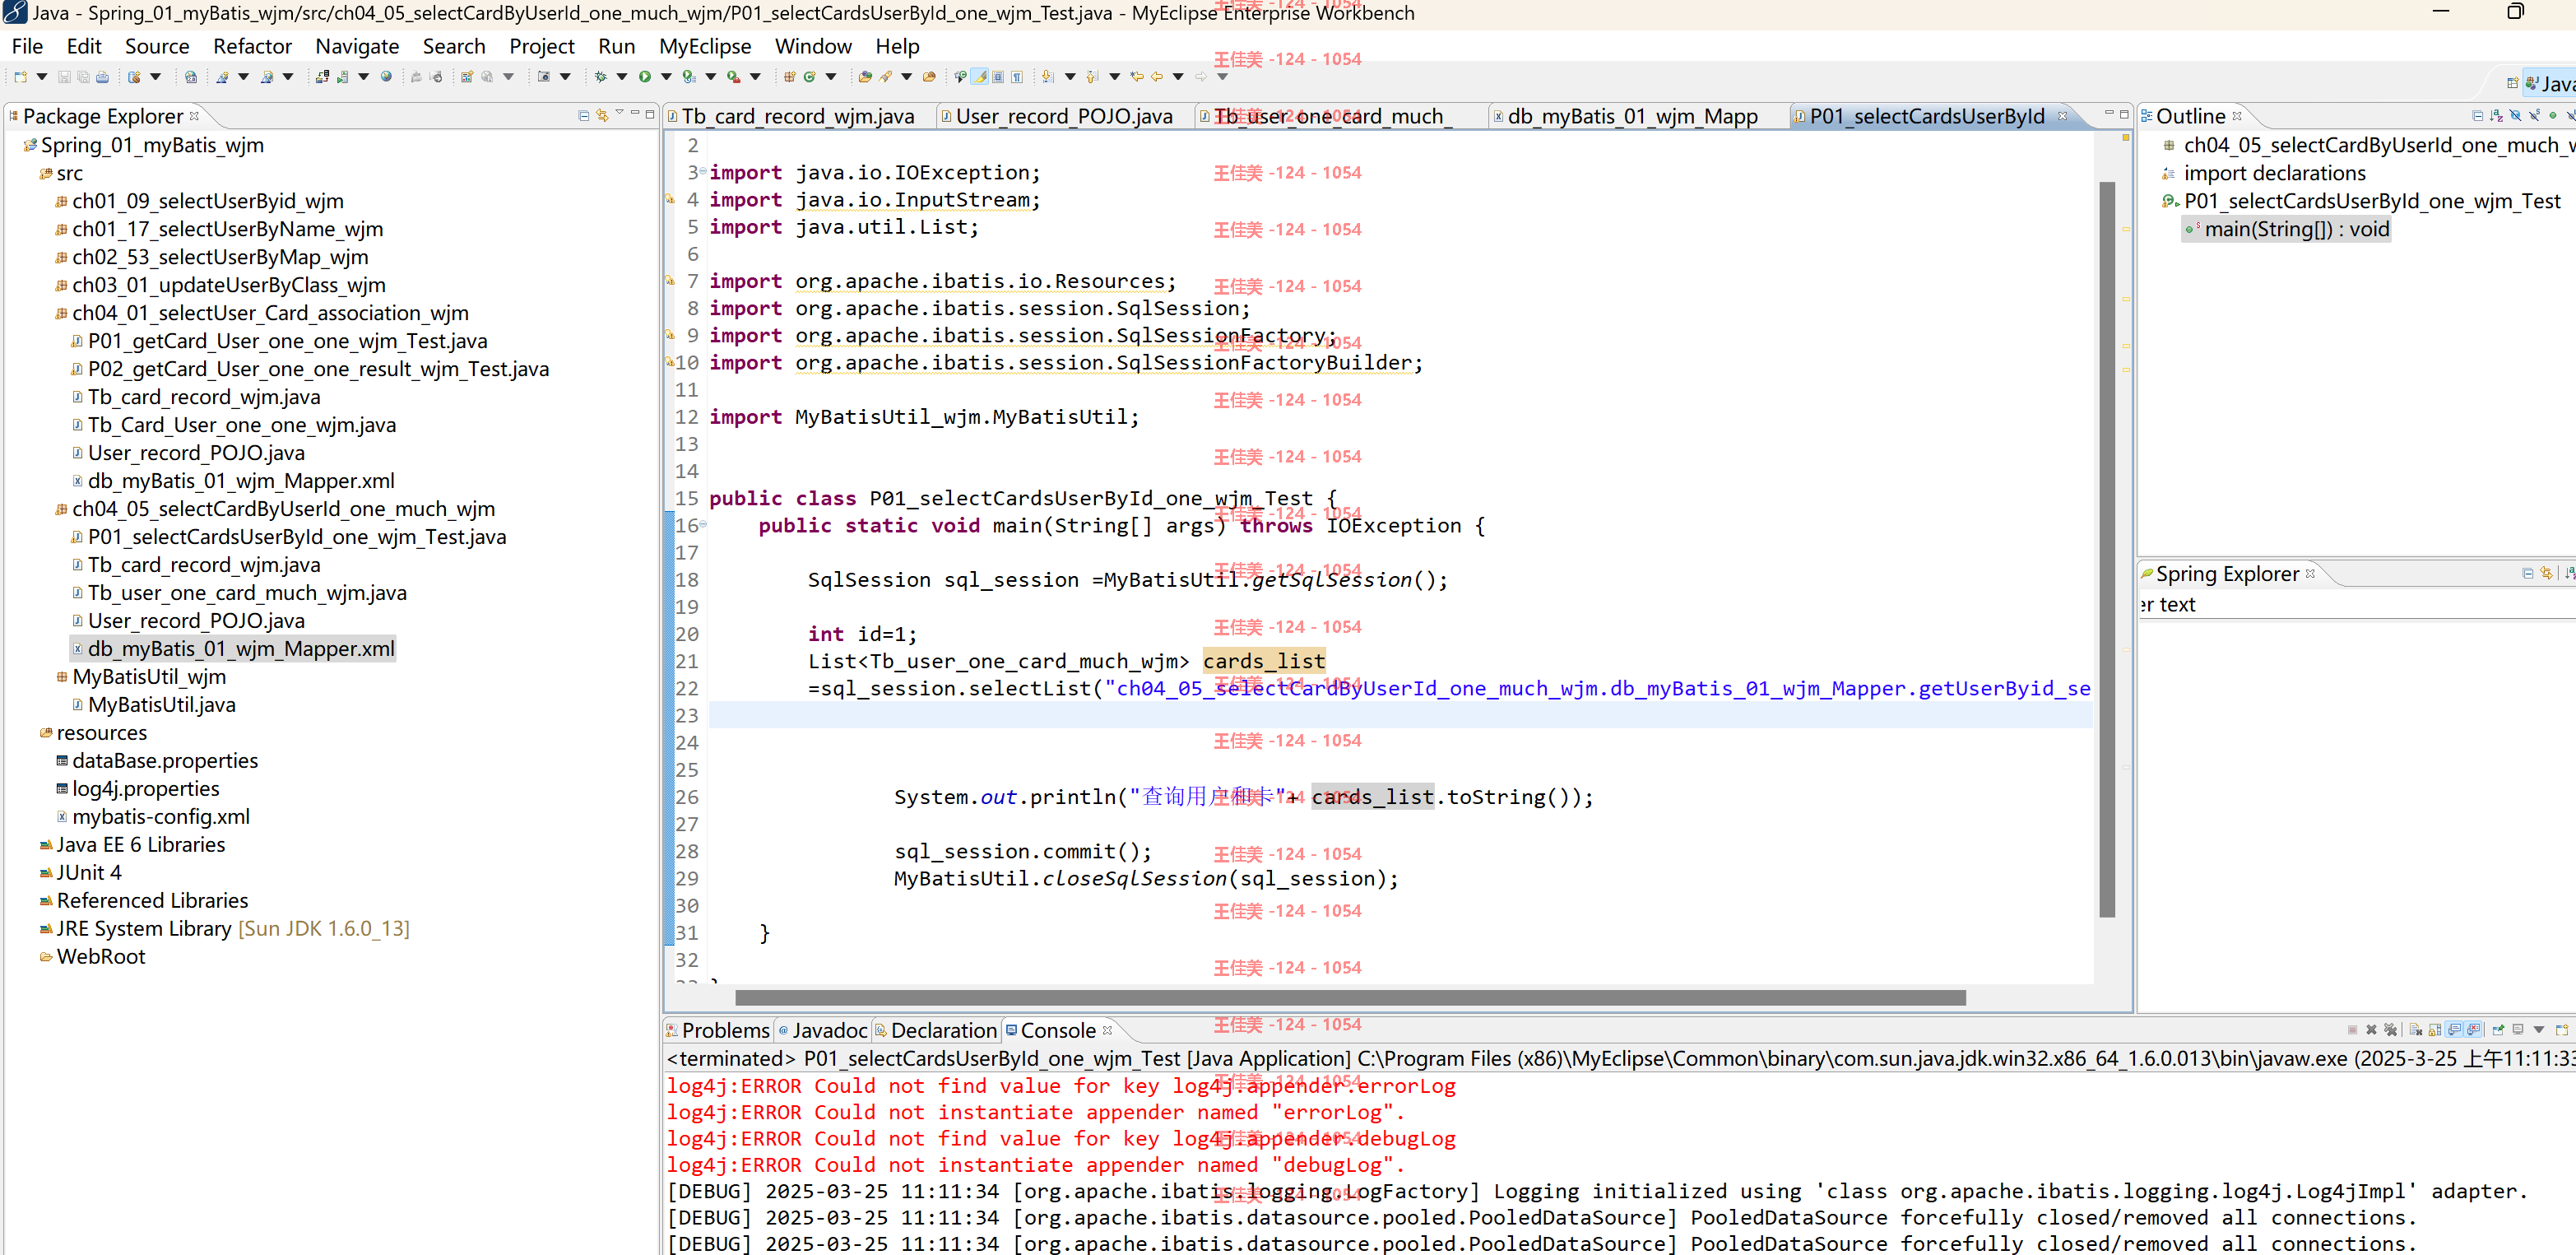The height and width of the screenshot is (1255, 2576).
Task: Click the Open Task toolbar icon
Action: [x=929, y=77]
